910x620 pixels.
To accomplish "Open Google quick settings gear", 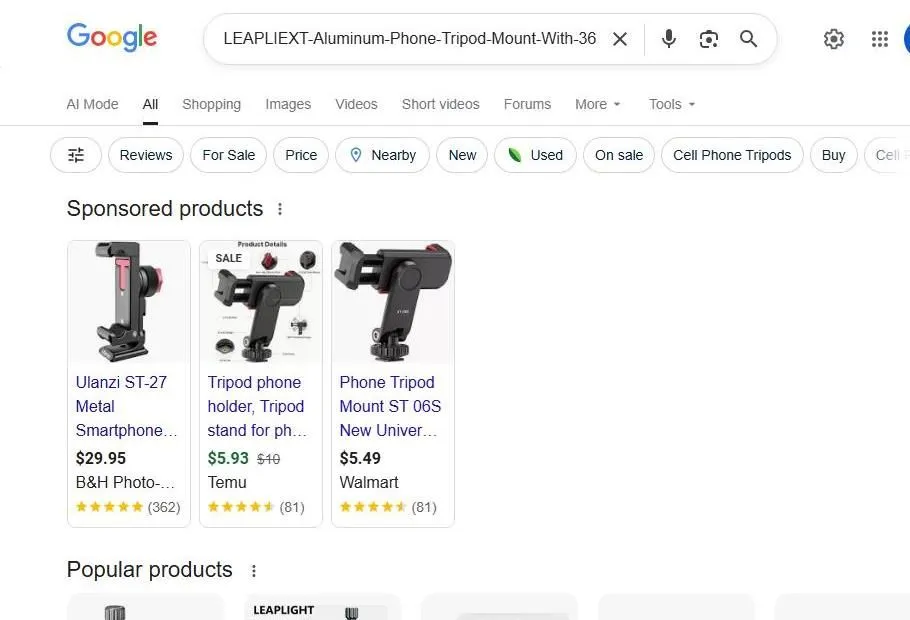I will click(x=834, y=39).
